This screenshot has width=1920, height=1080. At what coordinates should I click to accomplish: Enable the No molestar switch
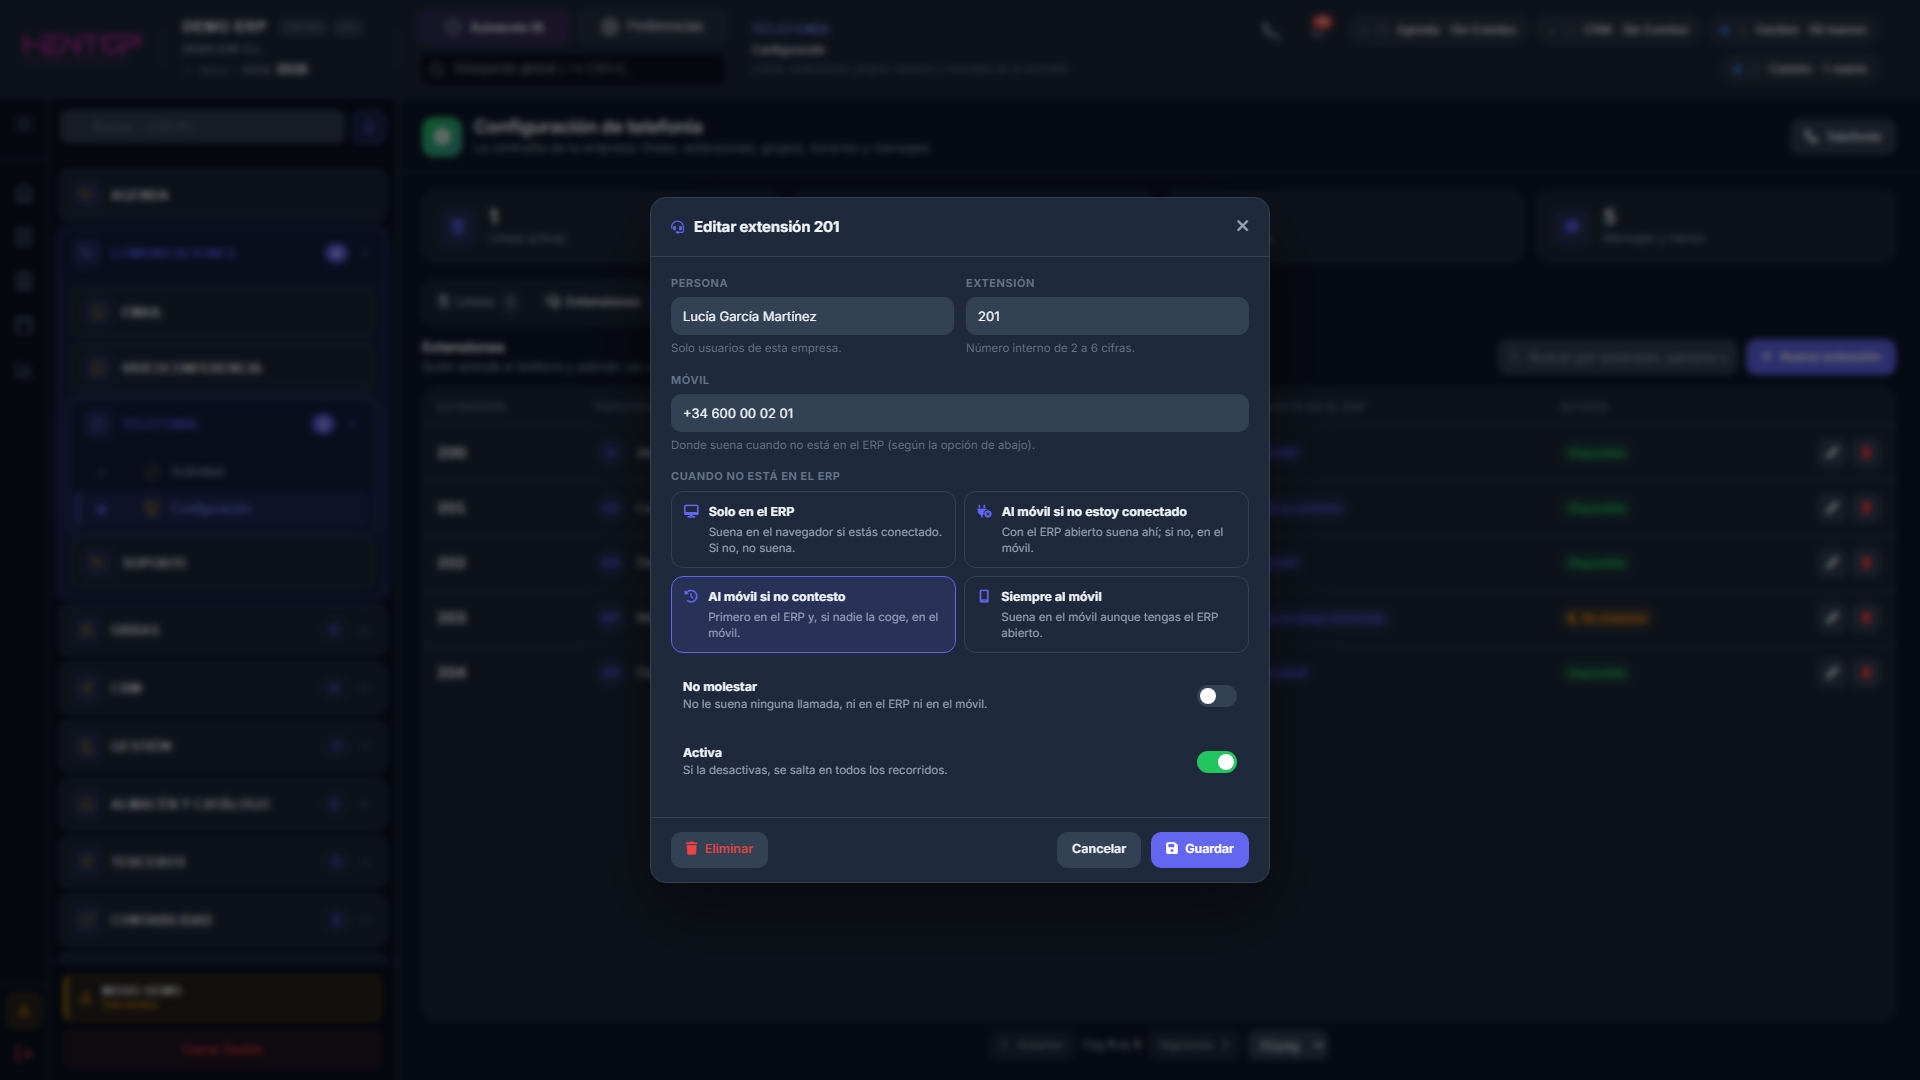click(1217, 696)
